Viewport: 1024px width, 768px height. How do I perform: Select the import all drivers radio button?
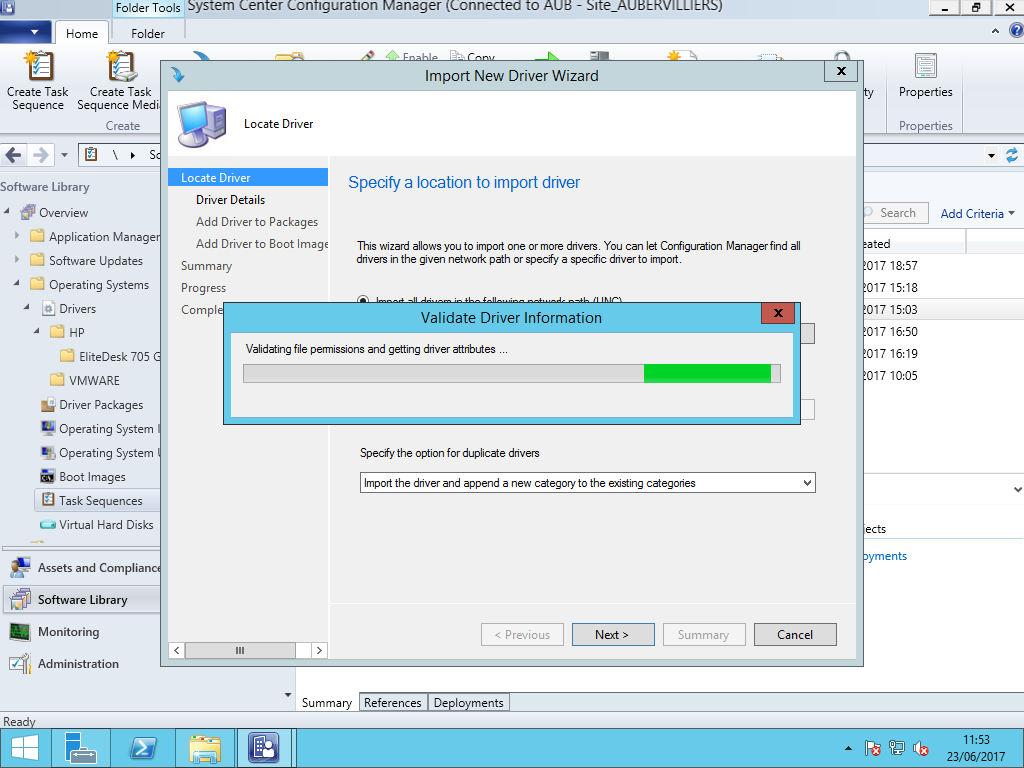(363, 301)
